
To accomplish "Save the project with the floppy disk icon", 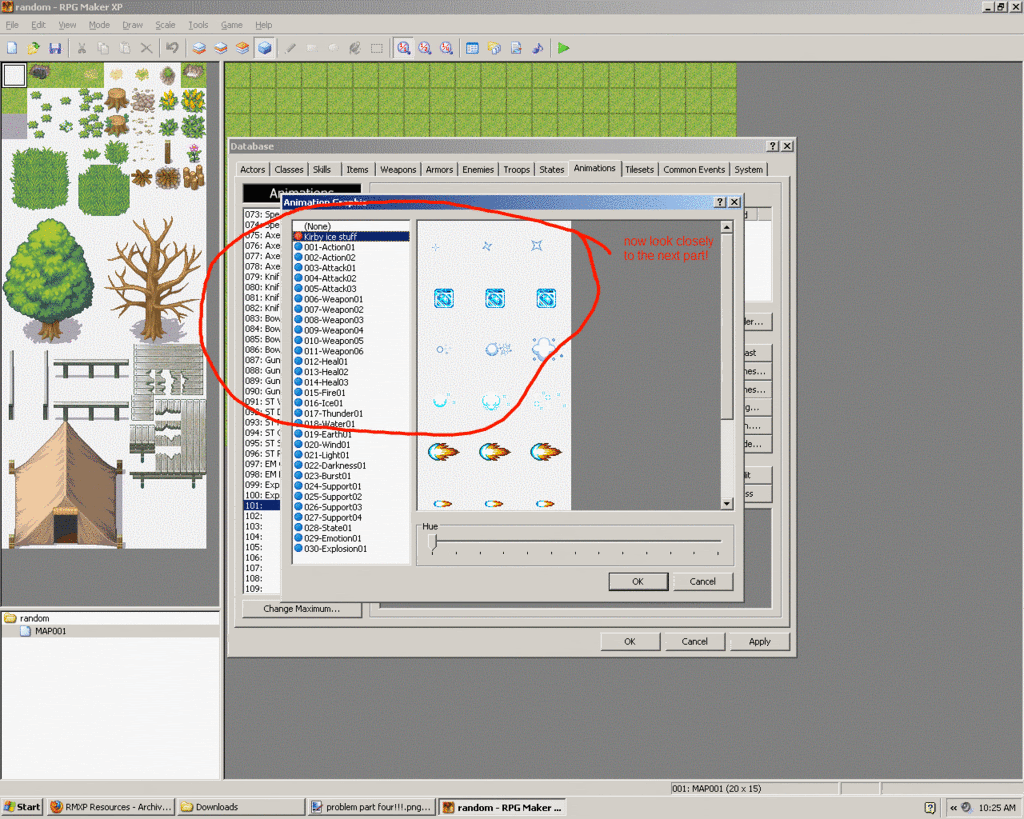I will [x=55, y=48].
